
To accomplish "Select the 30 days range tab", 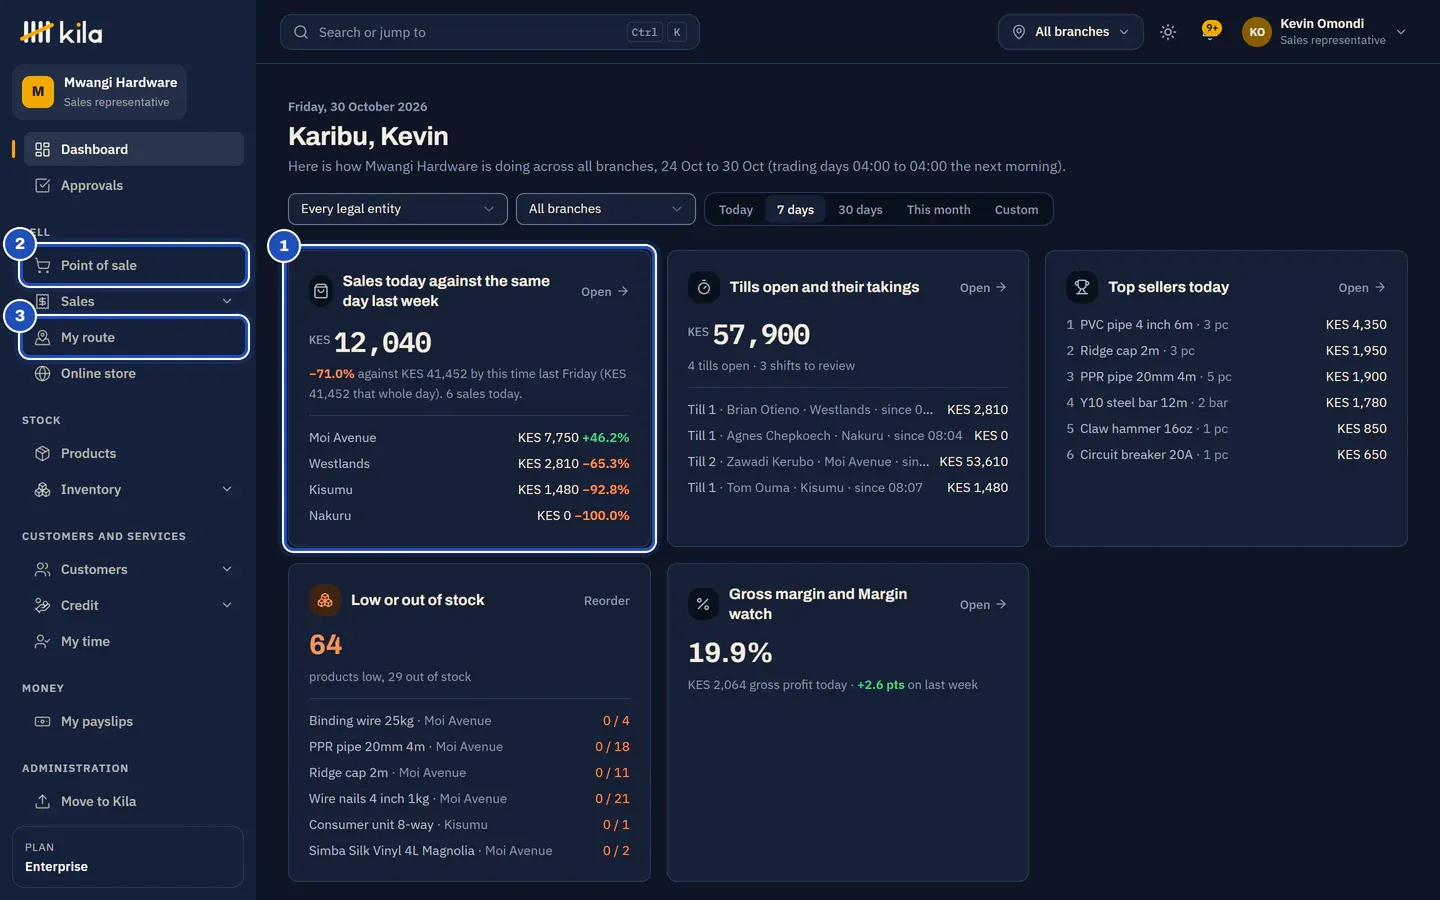I will click(860, 209).
